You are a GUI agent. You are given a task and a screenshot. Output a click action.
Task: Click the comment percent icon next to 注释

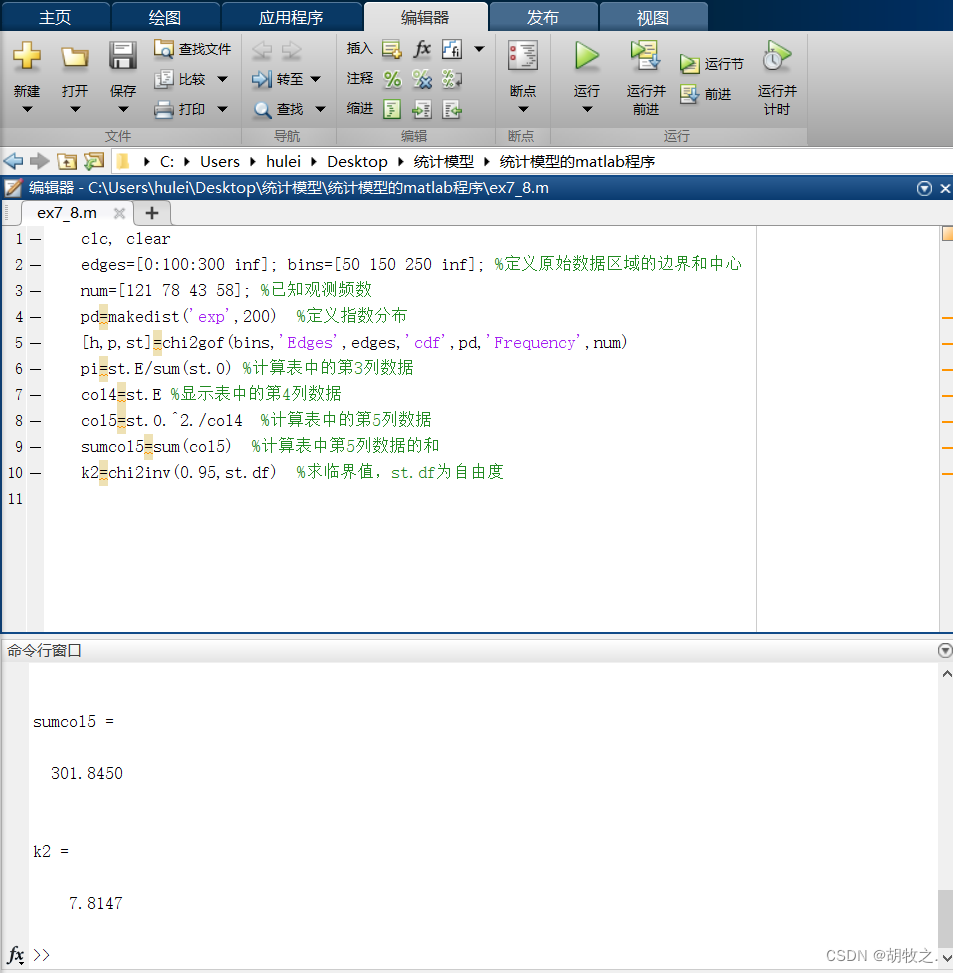coord(392,79)
